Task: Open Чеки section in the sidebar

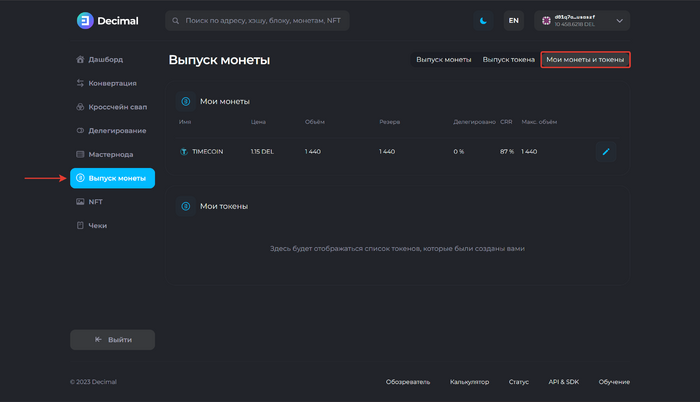Action: coord(97,226)
